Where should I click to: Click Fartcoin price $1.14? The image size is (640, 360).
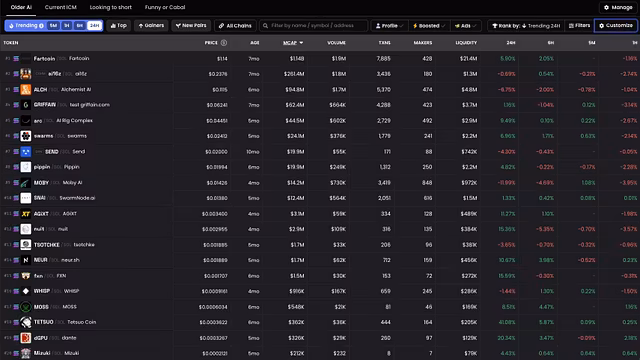click(x=222, y=59)
